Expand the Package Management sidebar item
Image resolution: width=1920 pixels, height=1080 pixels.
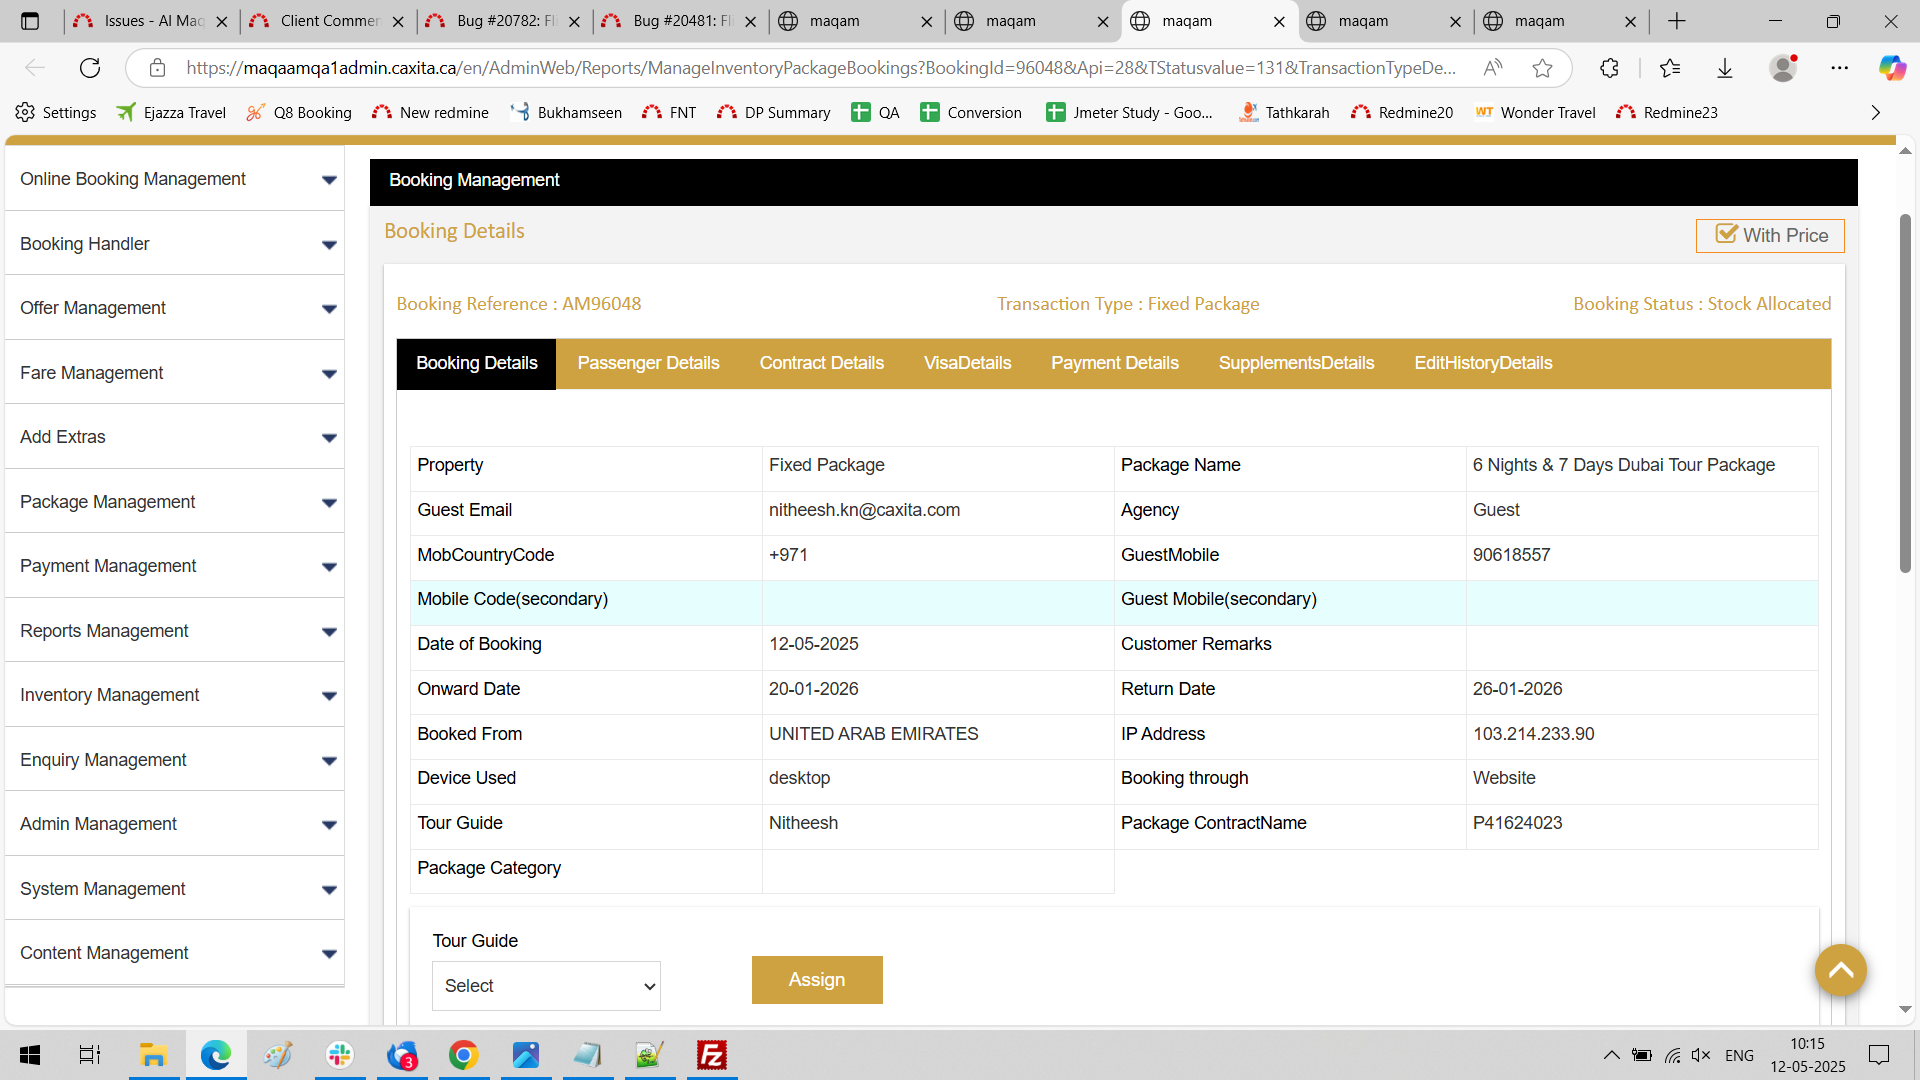[x=174, y=502]
